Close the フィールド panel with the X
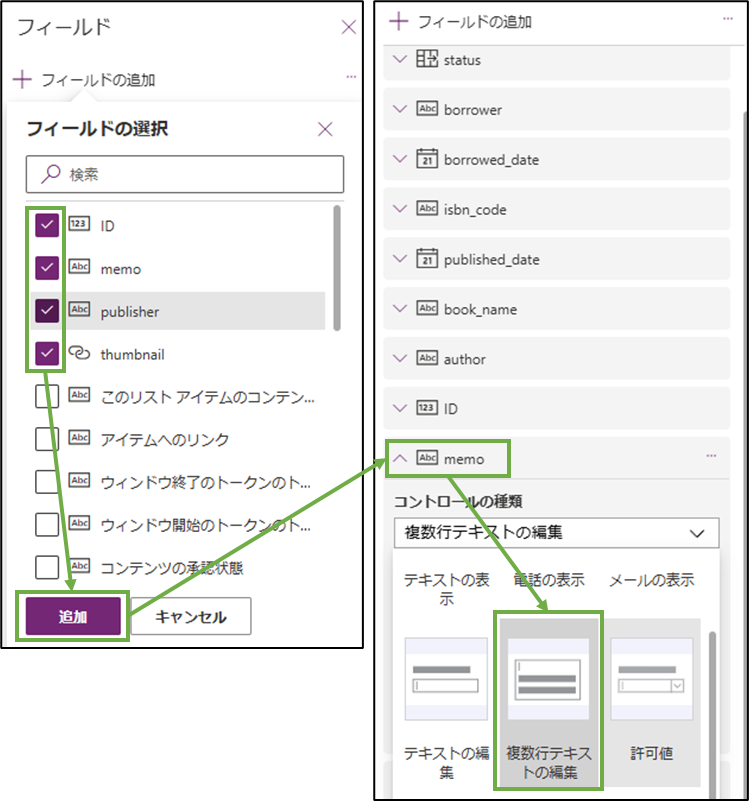The width and height of the screenshot is (749, 801). (x=348, y=27)
